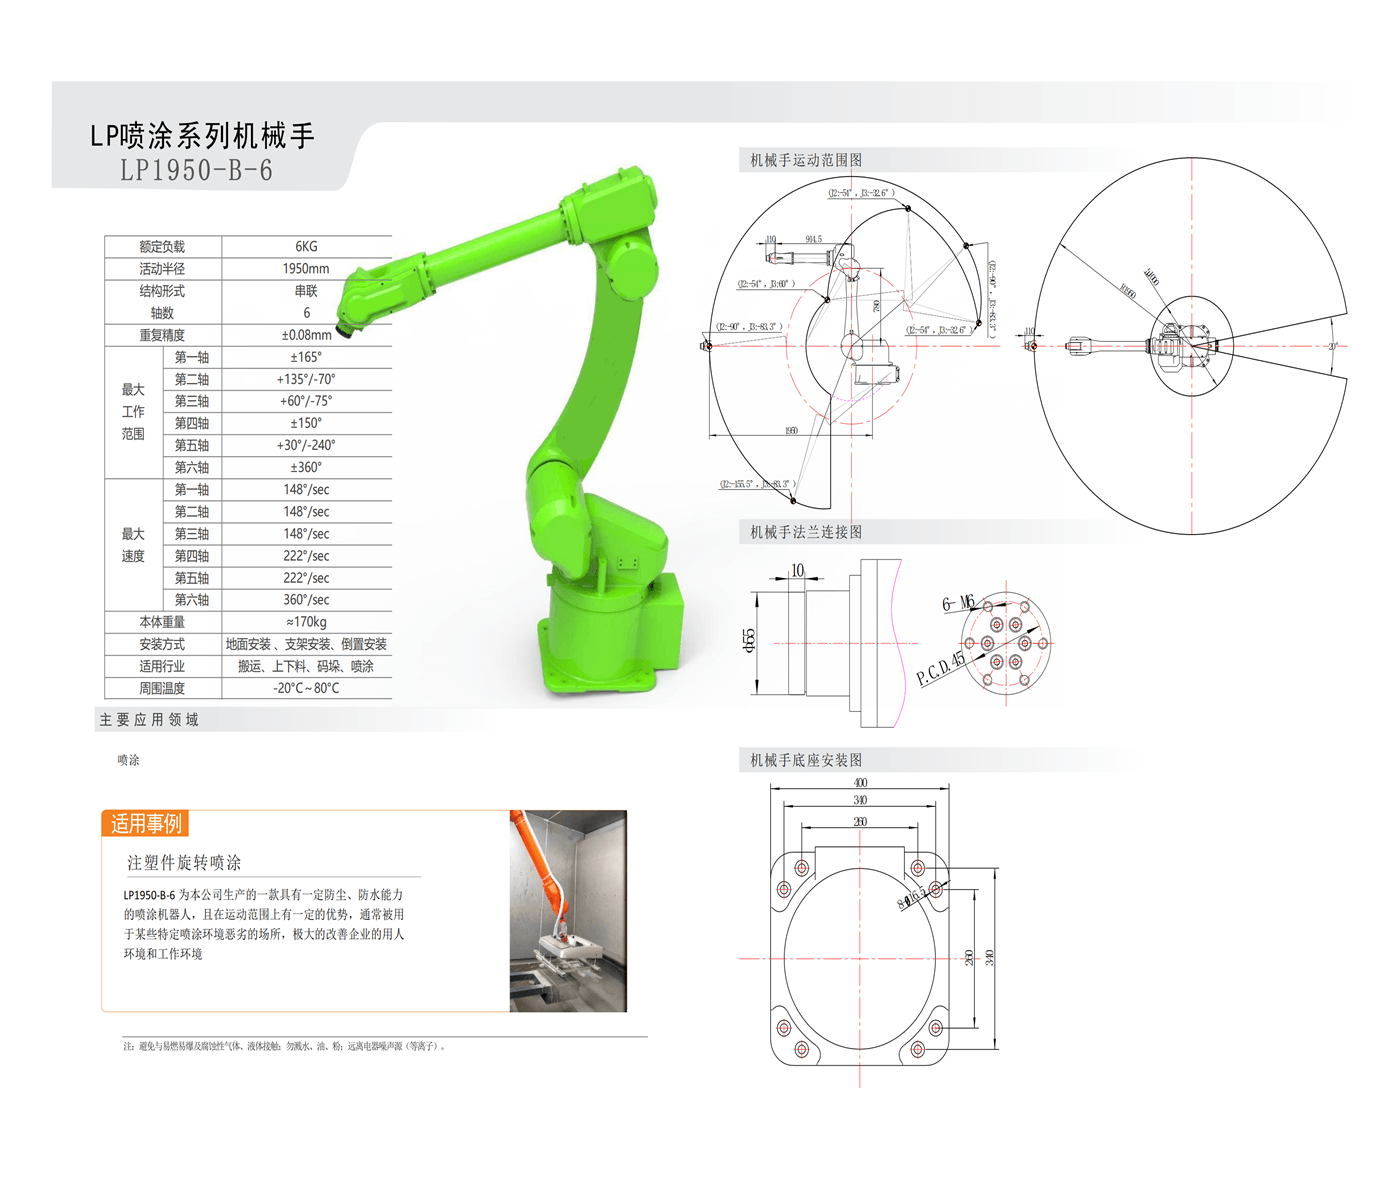The image size is (1400, 1200).
Task: Select the "400" dimension on the base drawing
Action: click(x=860, y=783)
